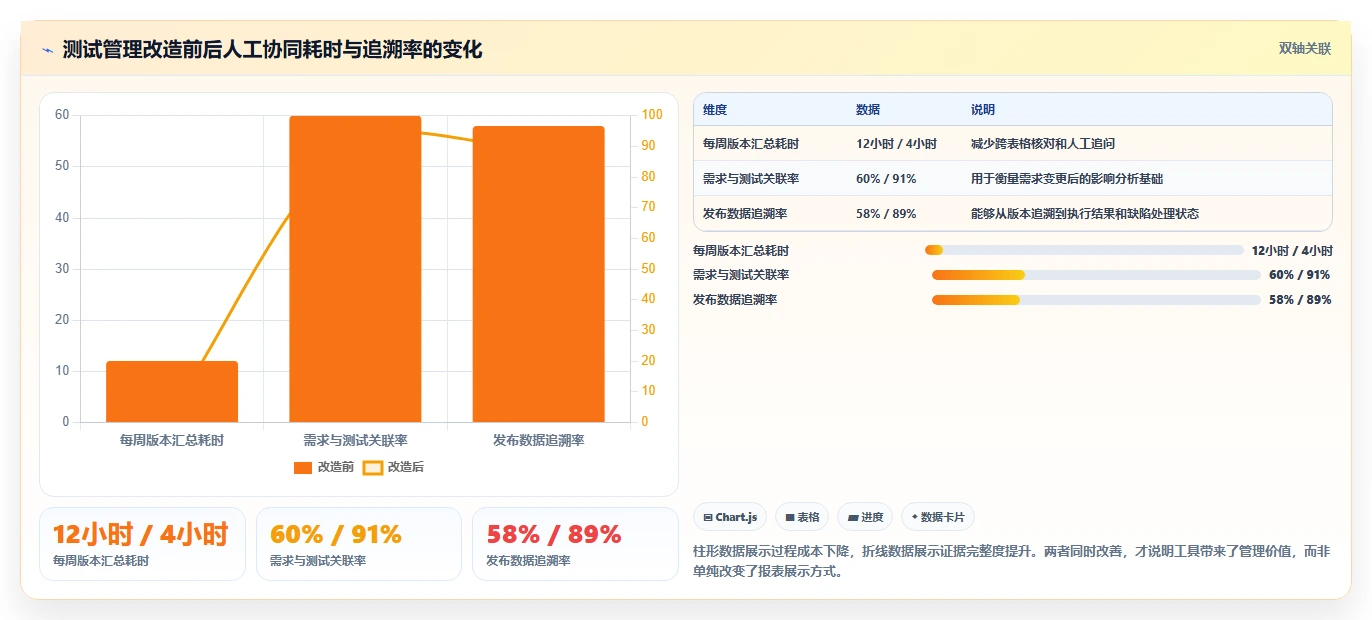Click the 发布数据追溯率 progress bar
The height and width of the screenshot is (620, 1372).
point(1096,300)
